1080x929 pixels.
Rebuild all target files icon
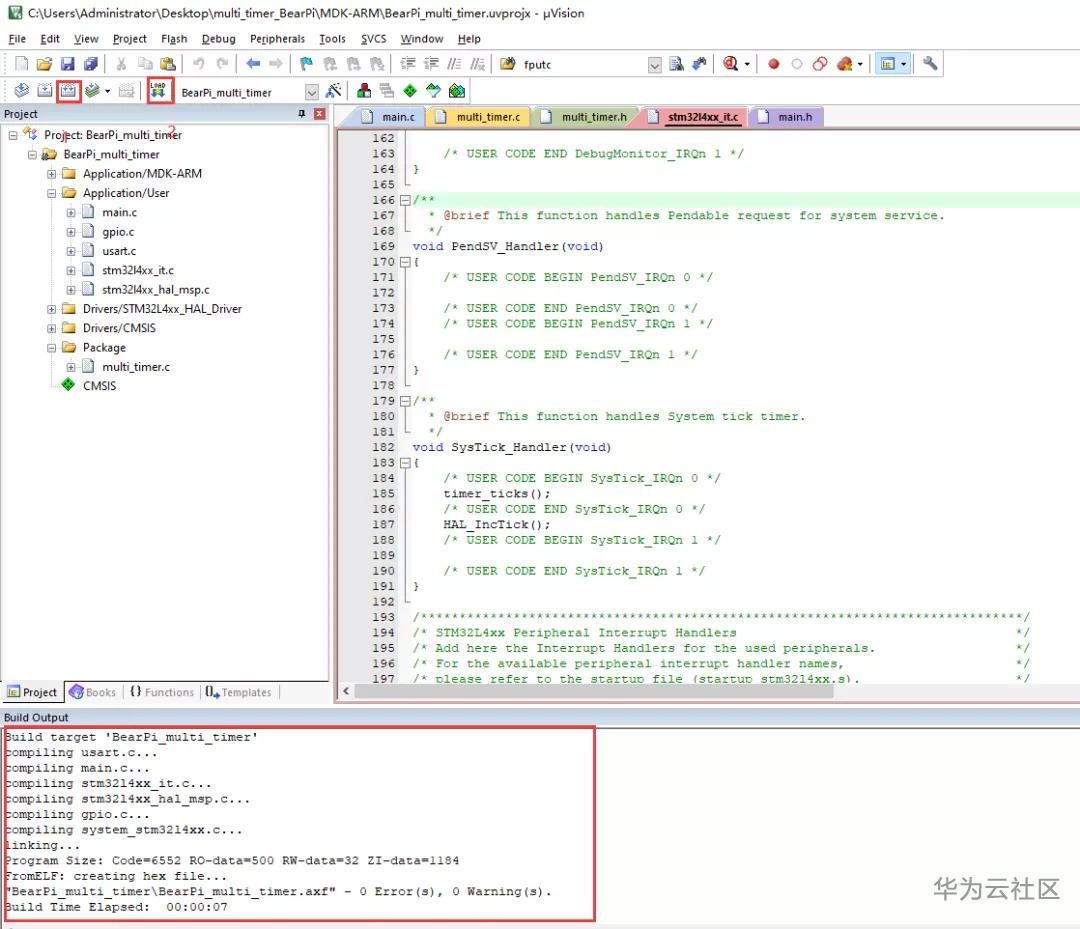click(x=68, y=91)
